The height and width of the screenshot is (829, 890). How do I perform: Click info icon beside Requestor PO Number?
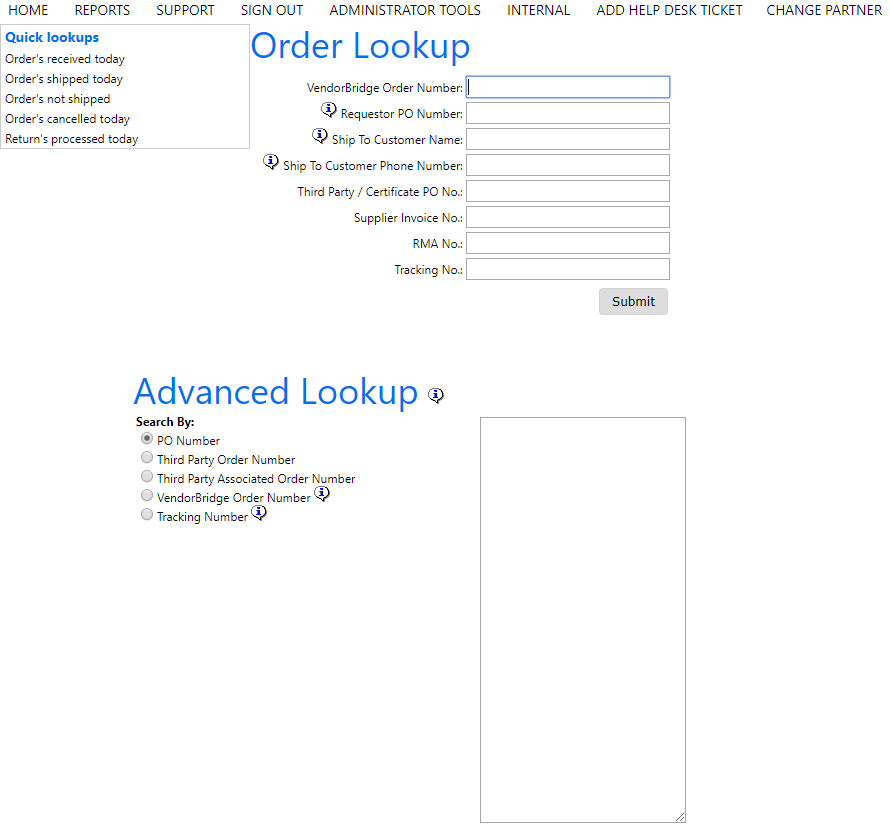click(329, 109)
